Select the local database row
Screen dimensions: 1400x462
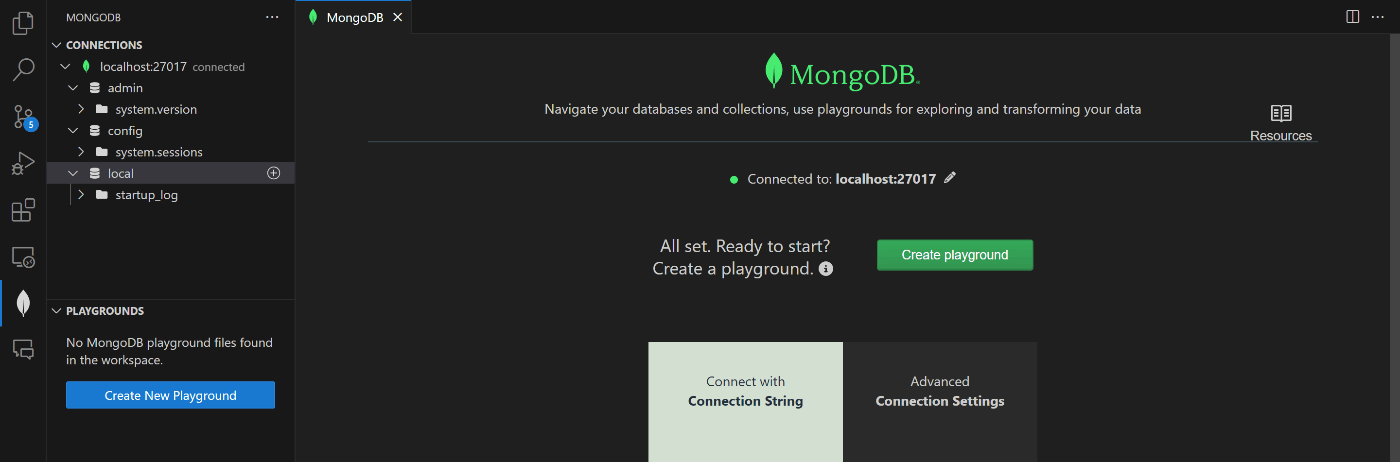coord(171,173)
